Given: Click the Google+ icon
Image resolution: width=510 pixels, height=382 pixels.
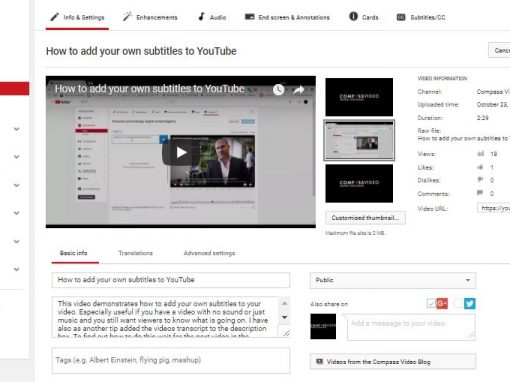Looking at the screenshot, I should point(442,303).
